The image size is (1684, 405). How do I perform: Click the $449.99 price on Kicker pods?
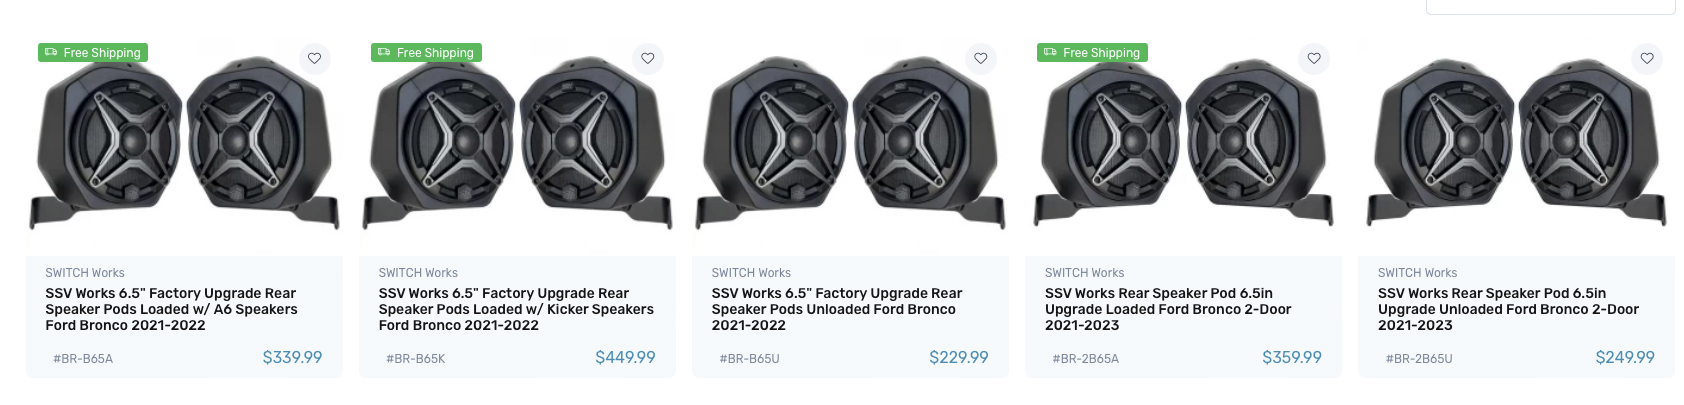coord(625,357)
